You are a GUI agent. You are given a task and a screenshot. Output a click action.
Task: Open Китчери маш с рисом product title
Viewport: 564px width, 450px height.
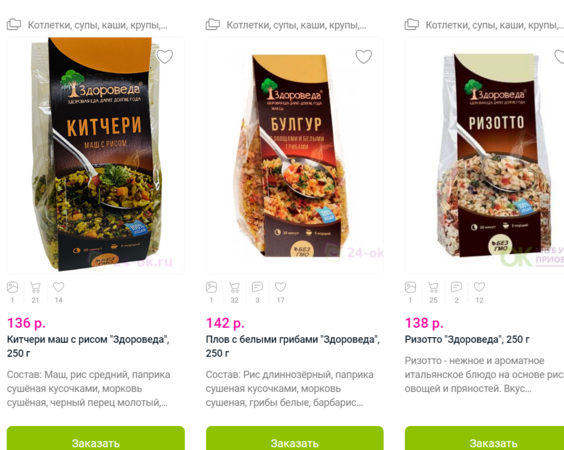88,346
